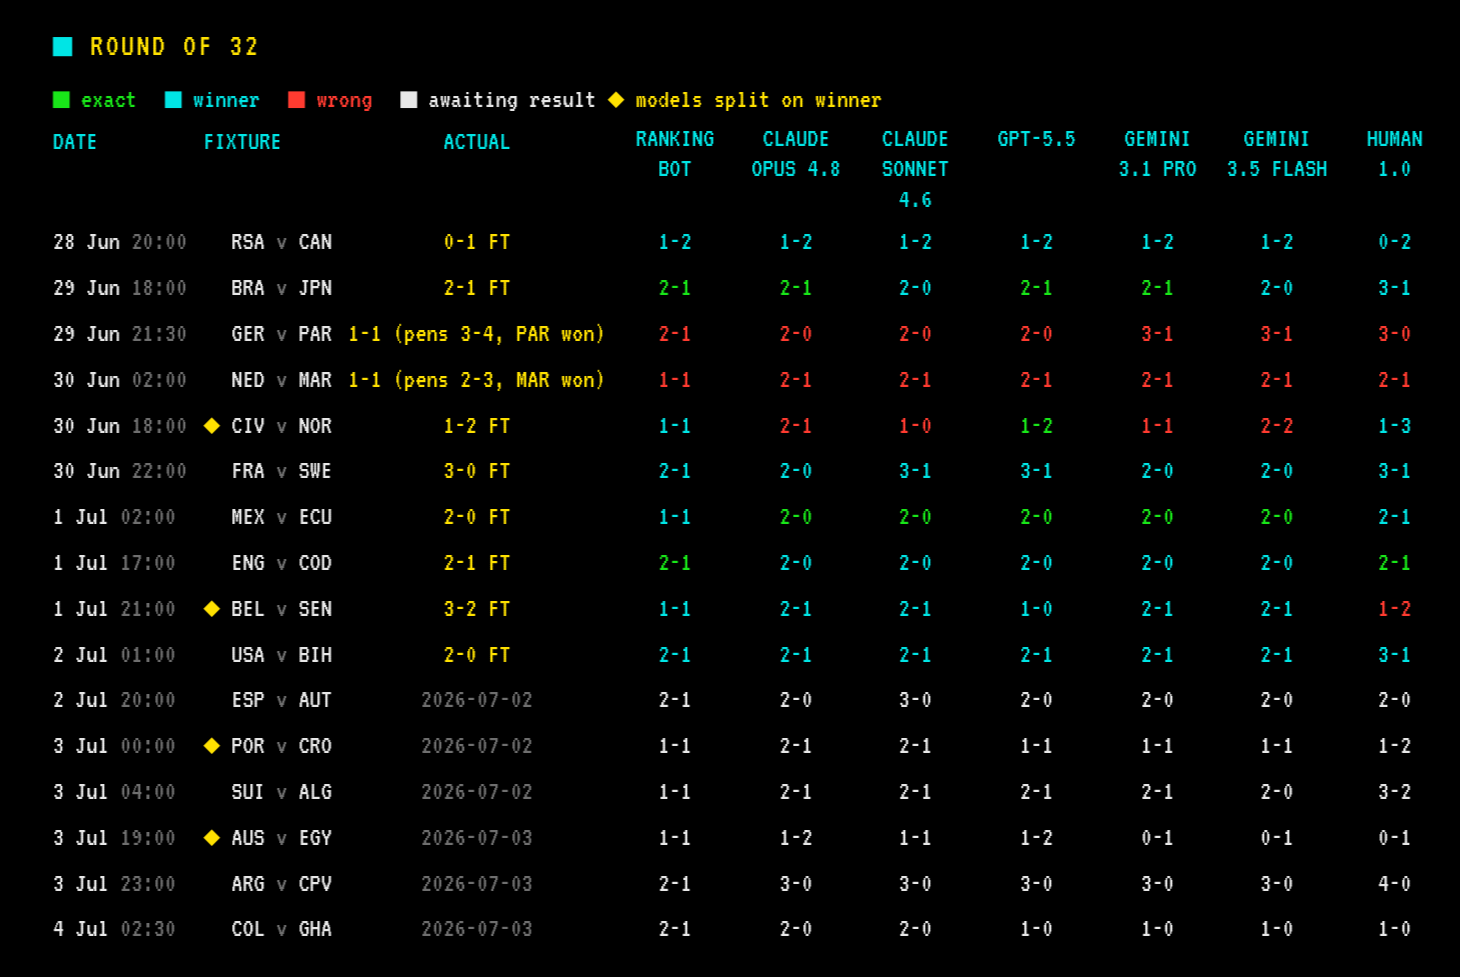Click the 4 Jul 02:30 date cell

pos(114,929)
